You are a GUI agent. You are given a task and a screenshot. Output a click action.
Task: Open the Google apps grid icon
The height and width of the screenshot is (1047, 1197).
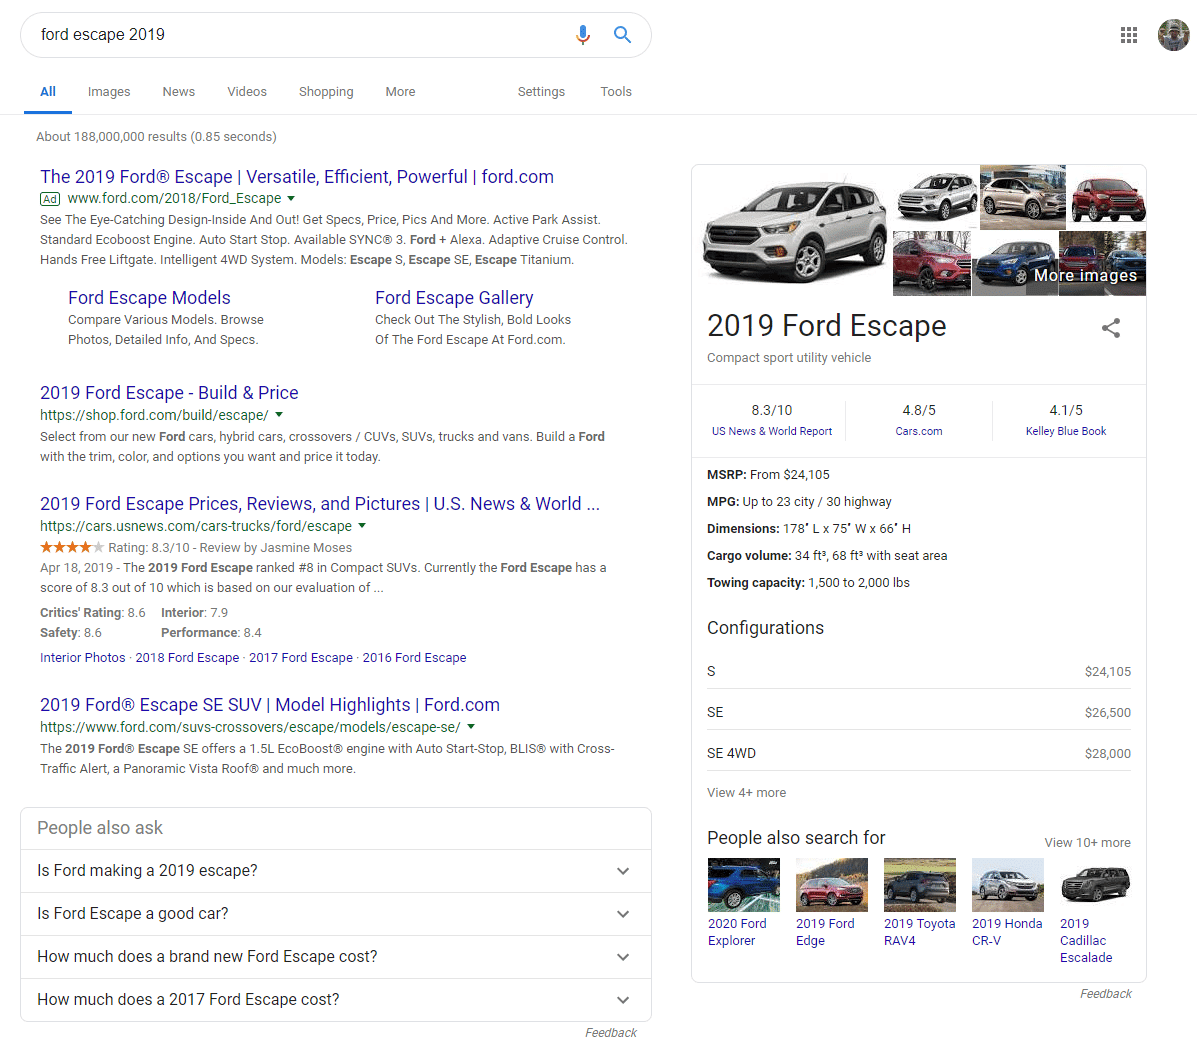(1129, 34)
